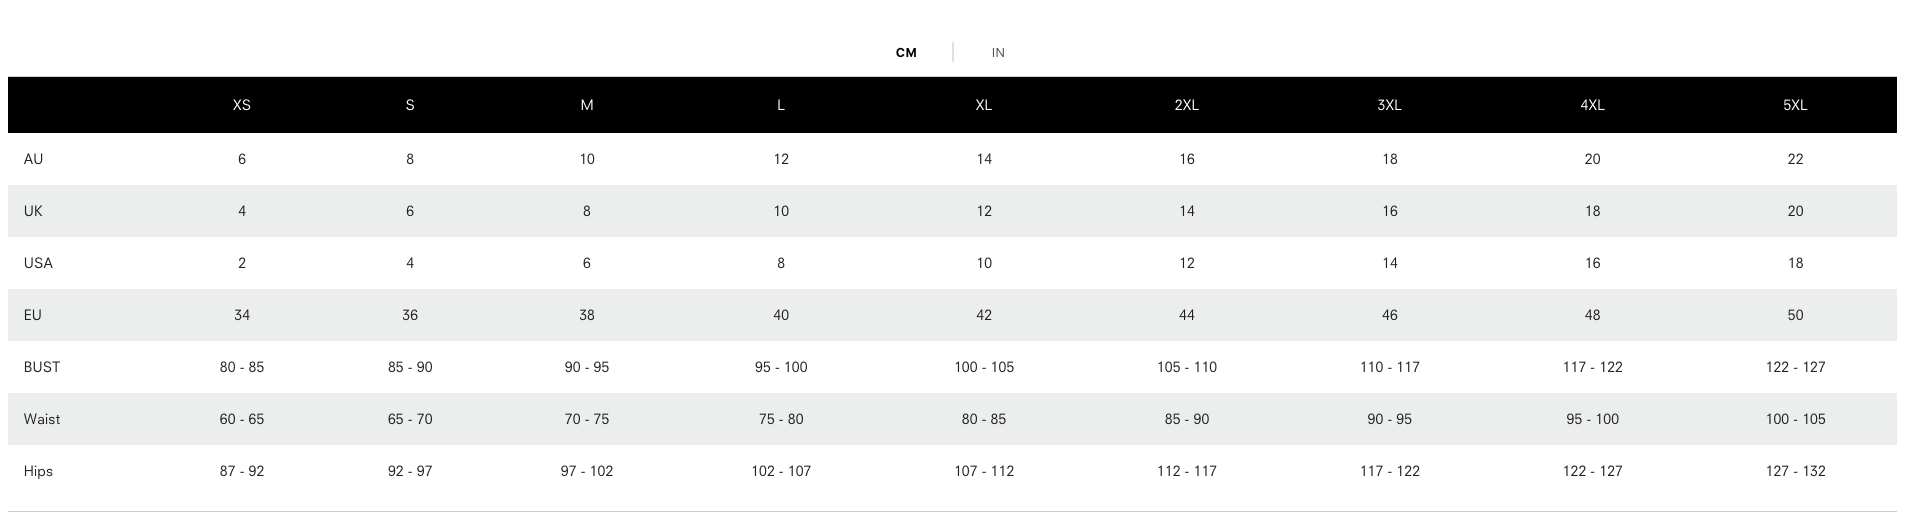Select the UK row label
Screen dimensions: 1905x513
pyautogui.click(x=34, y=211)
